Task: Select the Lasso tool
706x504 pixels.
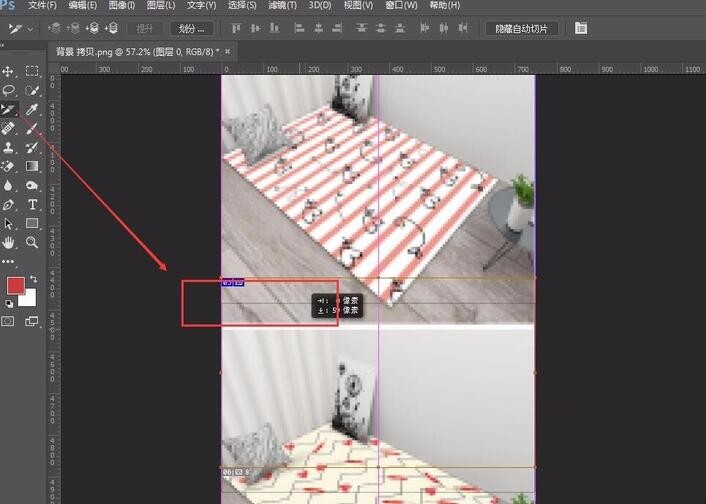Action: click(8, 90)
